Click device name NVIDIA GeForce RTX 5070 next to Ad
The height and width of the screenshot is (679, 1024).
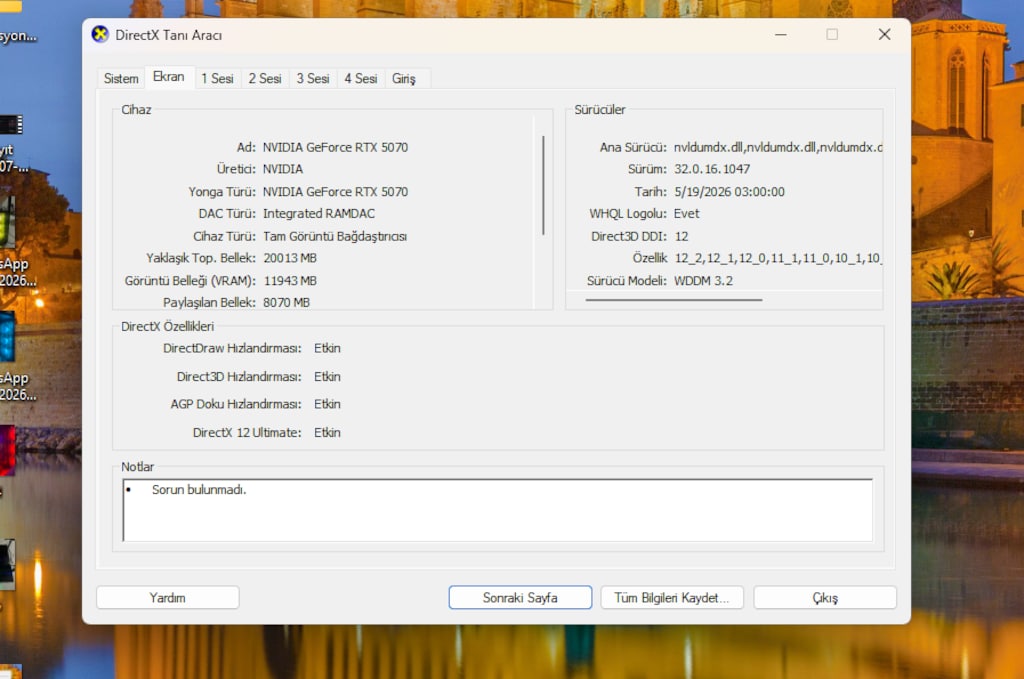coord(335,148)
